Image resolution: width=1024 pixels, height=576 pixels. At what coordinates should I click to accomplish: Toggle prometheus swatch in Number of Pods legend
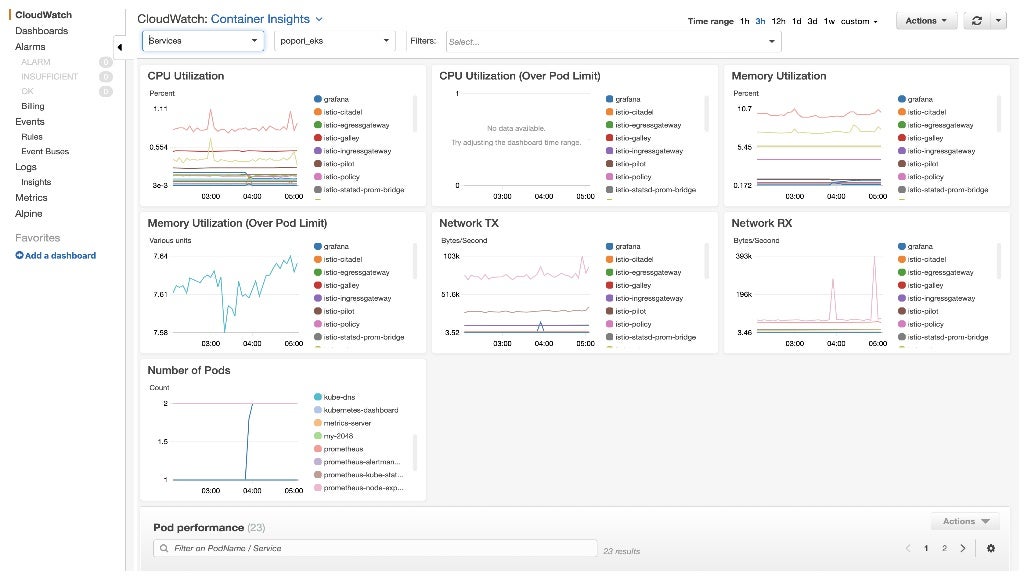pyautogui.click(x=318, y=449)
